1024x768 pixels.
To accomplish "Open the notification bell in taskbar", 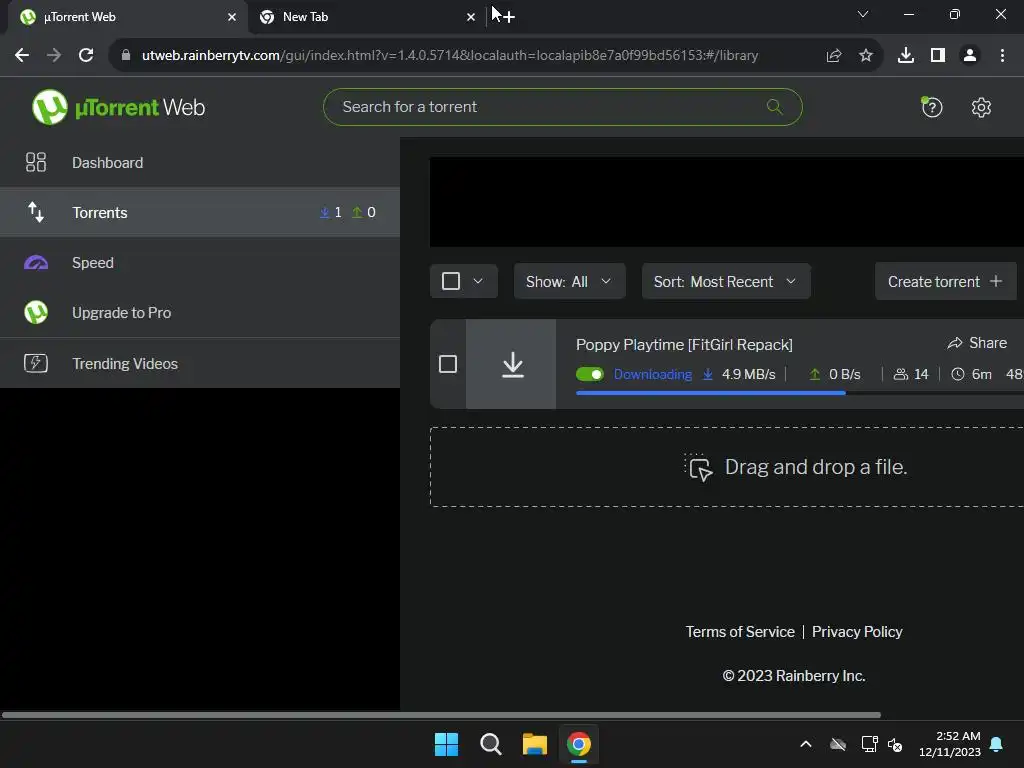I will [x=997, y=744].
